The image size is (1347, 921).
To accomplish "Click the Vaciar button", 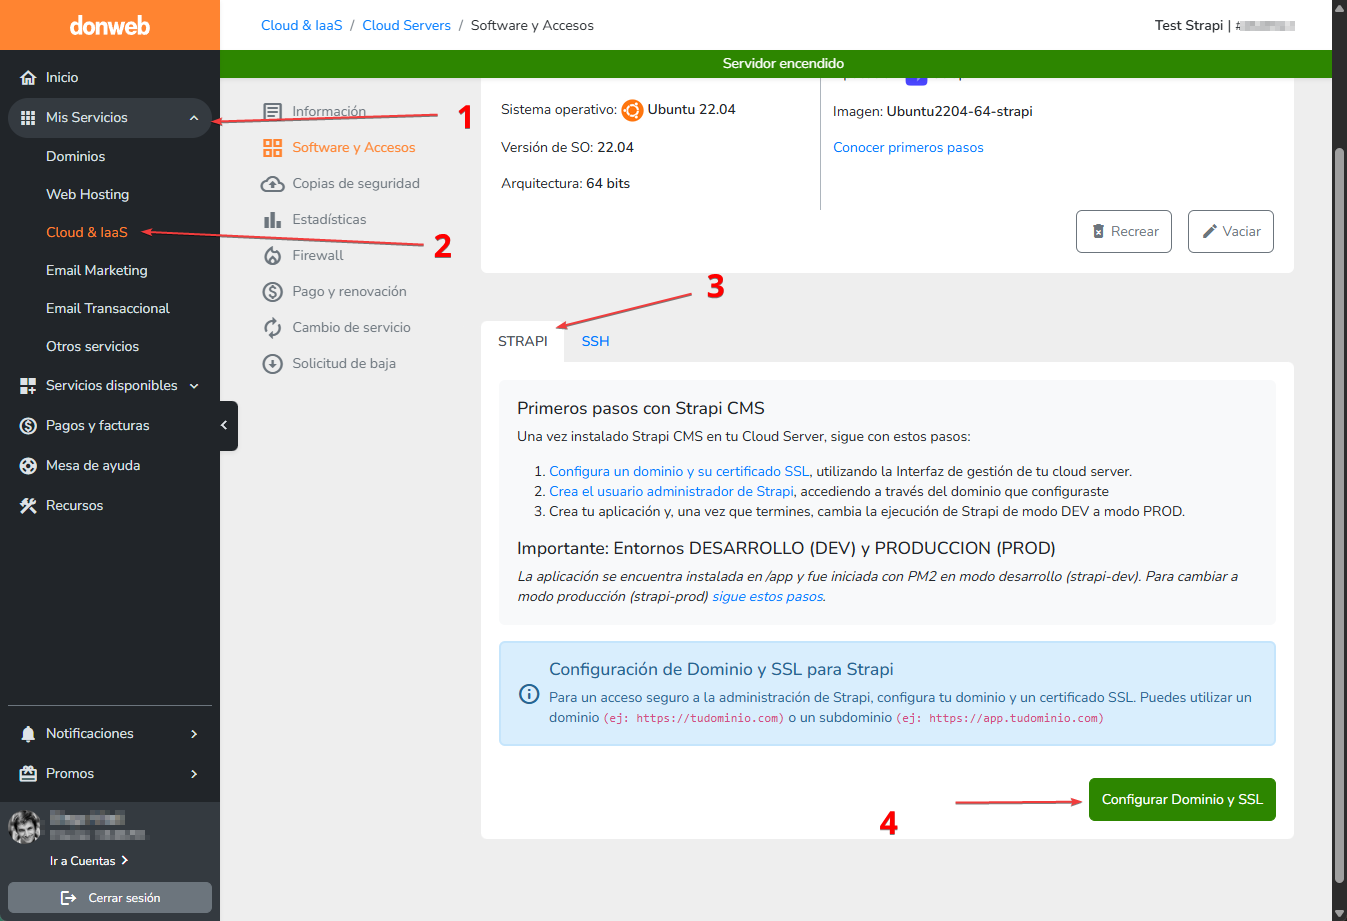I will pyautogui.click(x=1231, y=231).
